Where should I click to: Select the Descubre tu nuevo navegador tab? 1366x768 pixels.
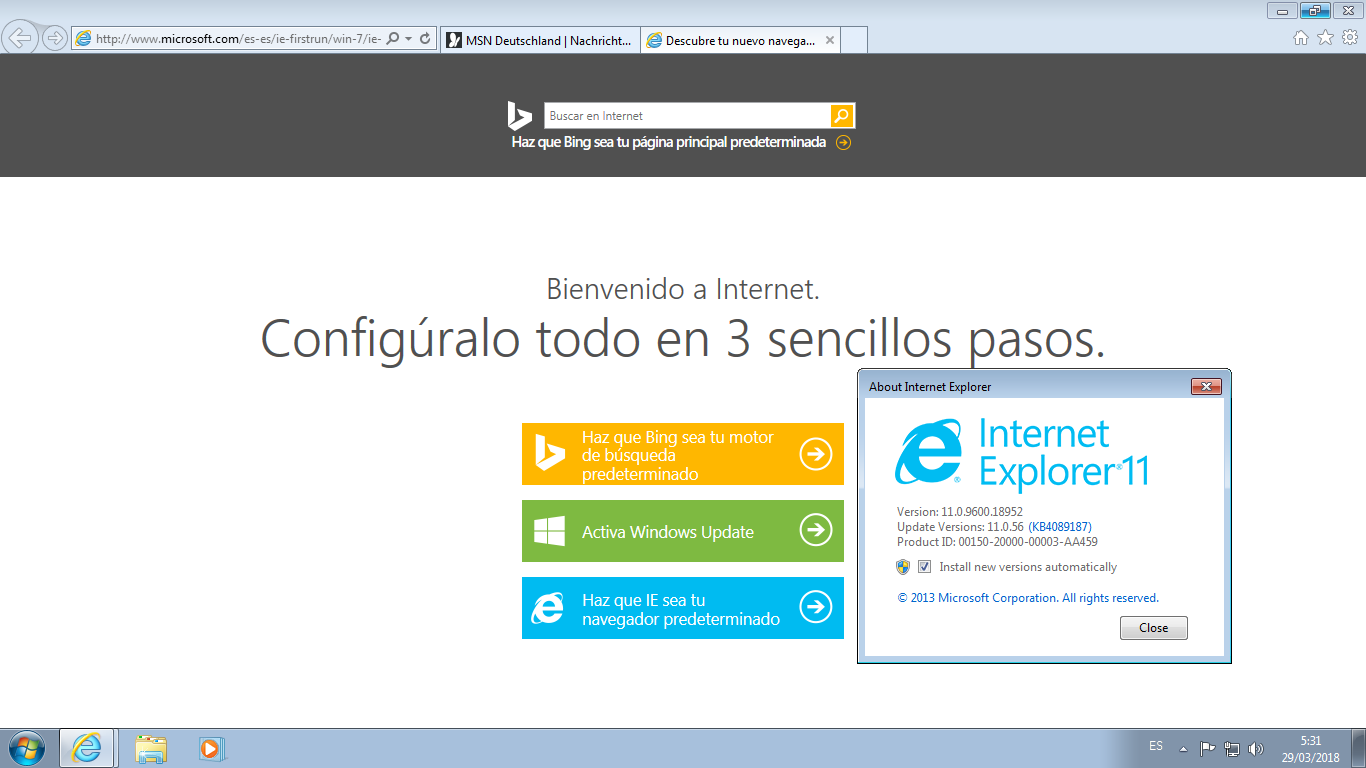click(x=740, y=40)
